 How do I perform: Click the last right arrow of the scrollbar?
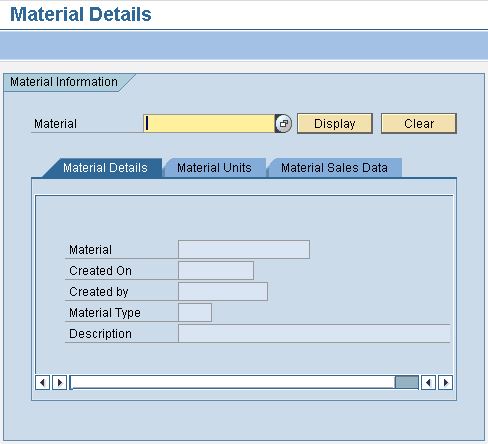[445, 382]
